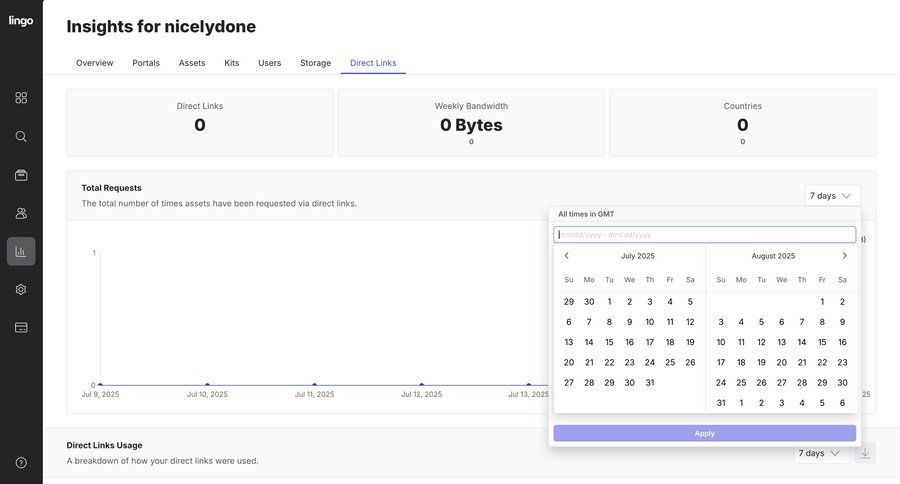Click June 29 in the July calendar
Image resolution: width=900 pixels, height=484 pixels.
(569, 301)
